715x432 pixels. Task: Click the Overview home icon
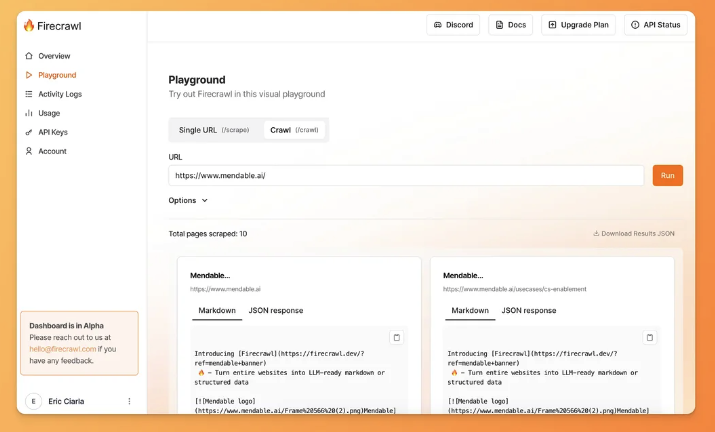pyautogui.click(x=29, y=56)
